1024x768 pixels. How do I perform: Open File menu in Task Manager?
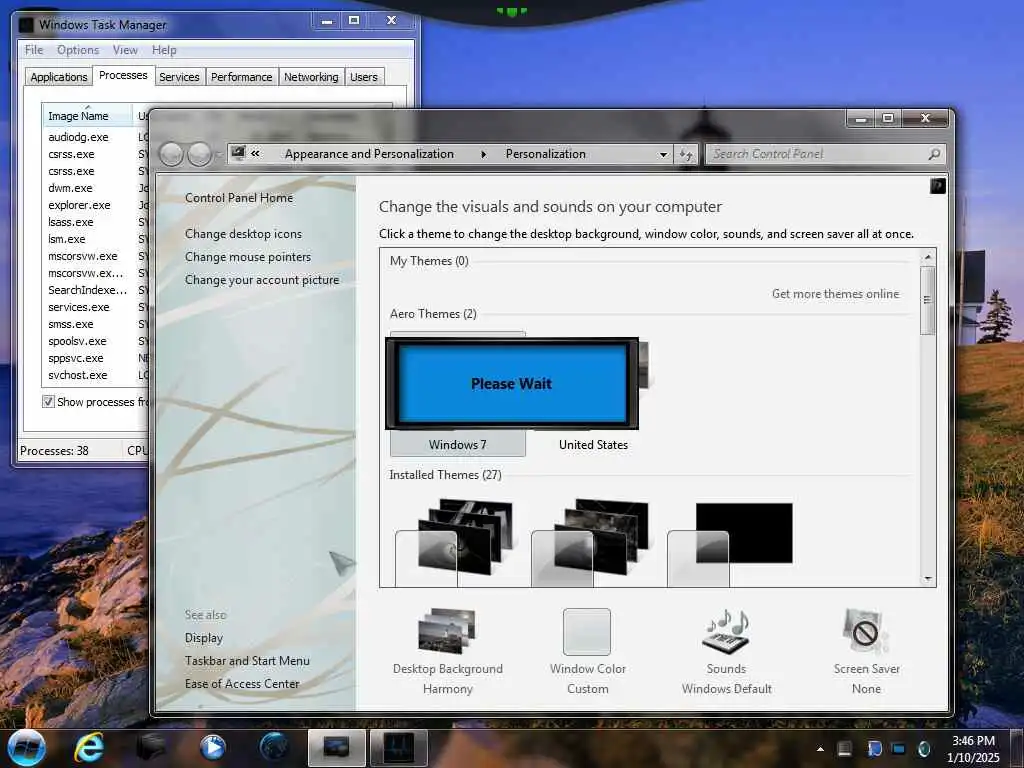(x=34, y=50)
